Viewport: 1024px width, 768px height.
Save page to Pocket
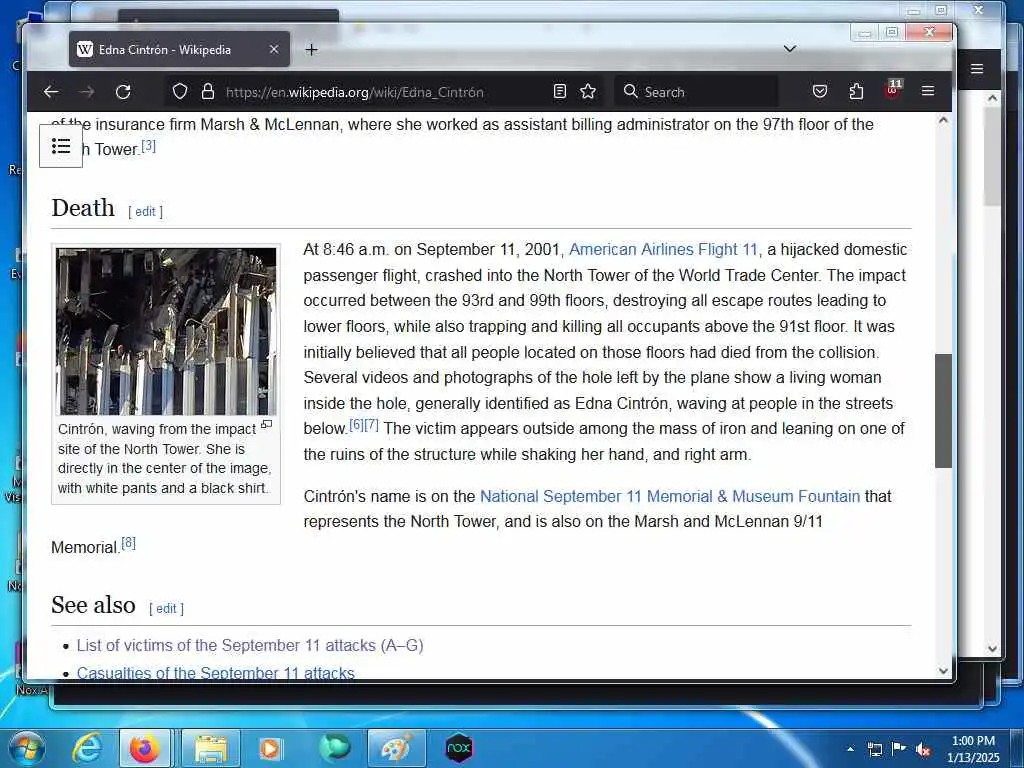click(820, 91)
